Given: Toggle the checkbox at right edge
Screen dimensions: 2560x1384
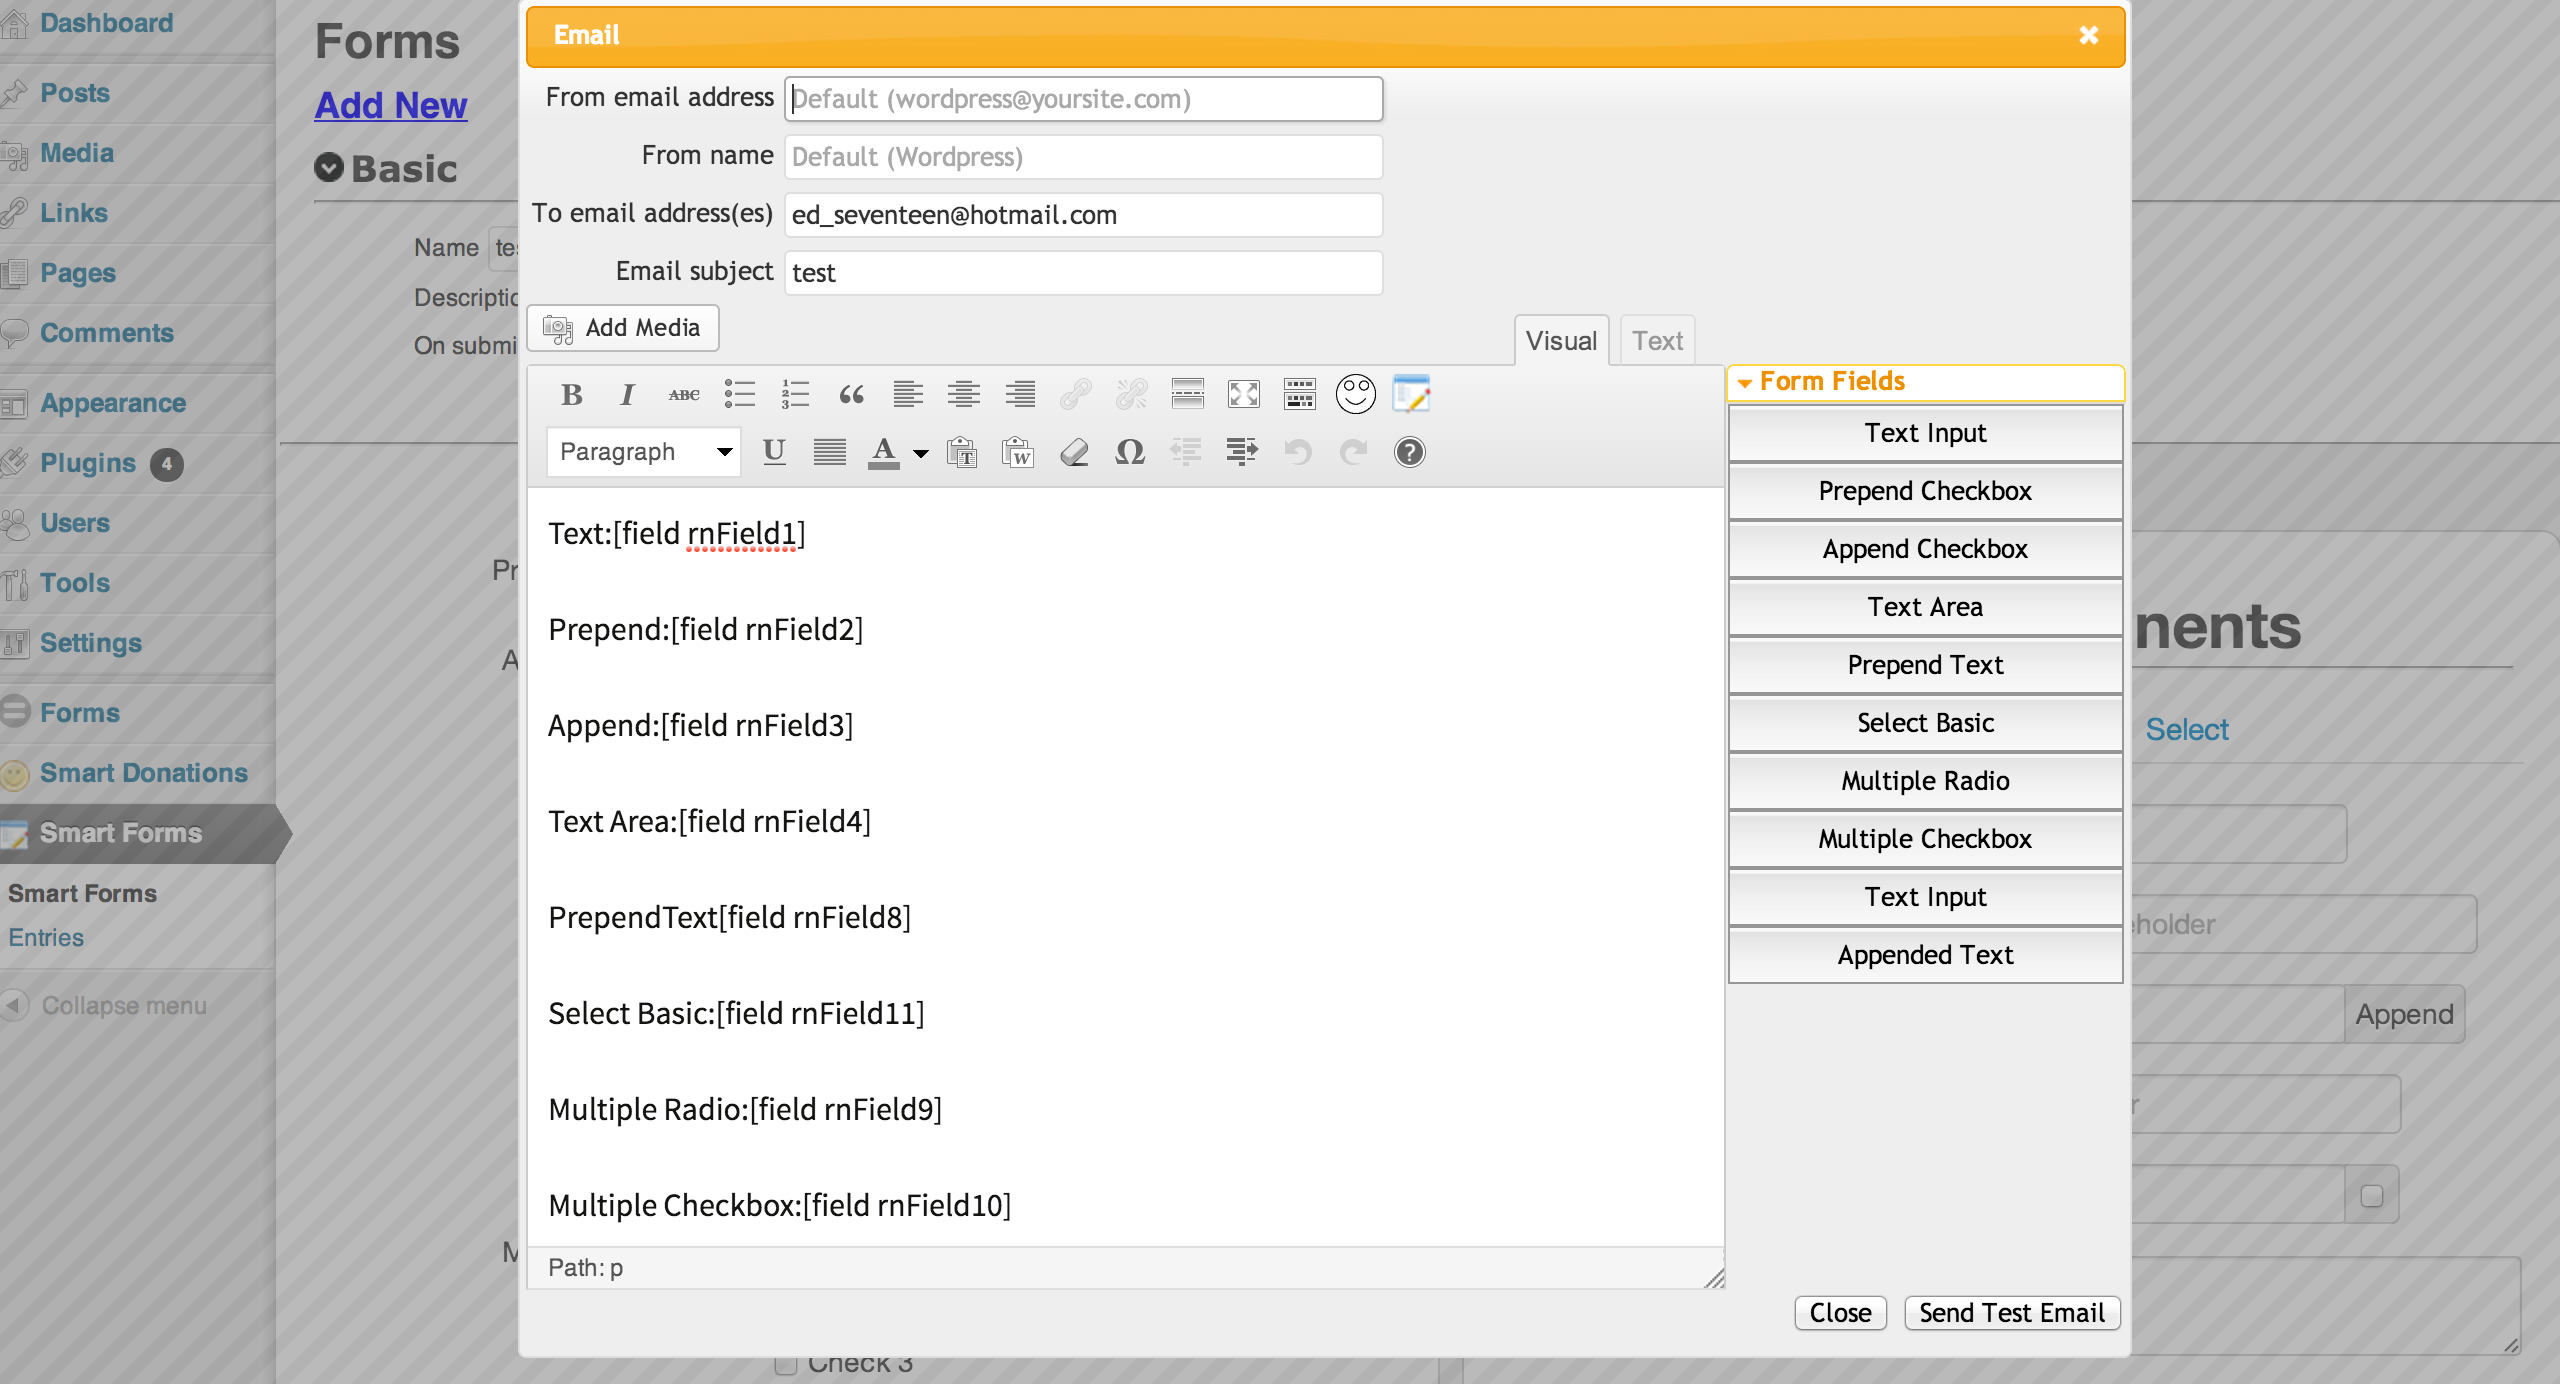Looking at the screenshot, I should 2371,1196.
